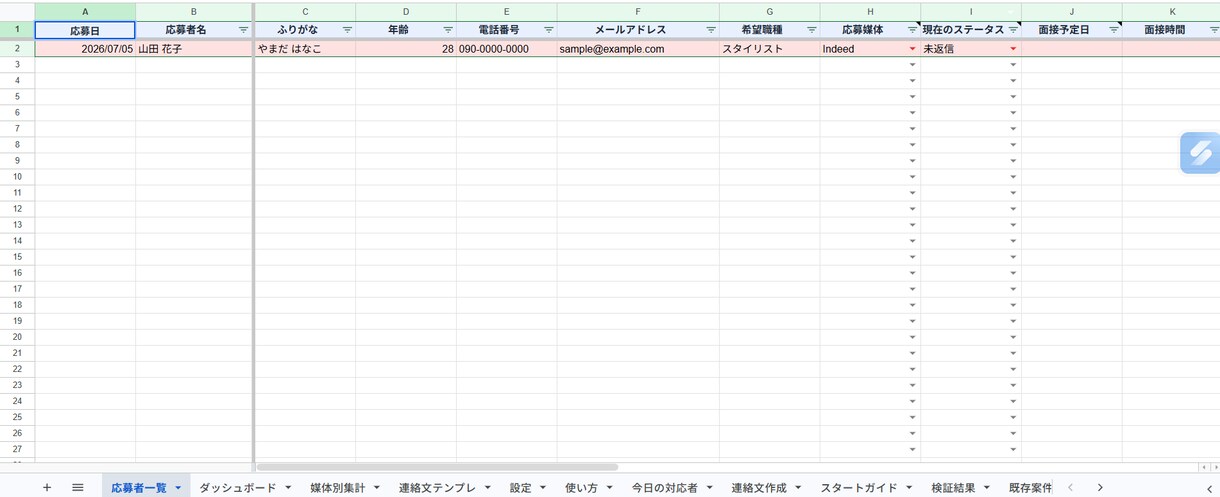
Task: Open 応募媒体 dropdown in row 3
Action: [912, 65]
